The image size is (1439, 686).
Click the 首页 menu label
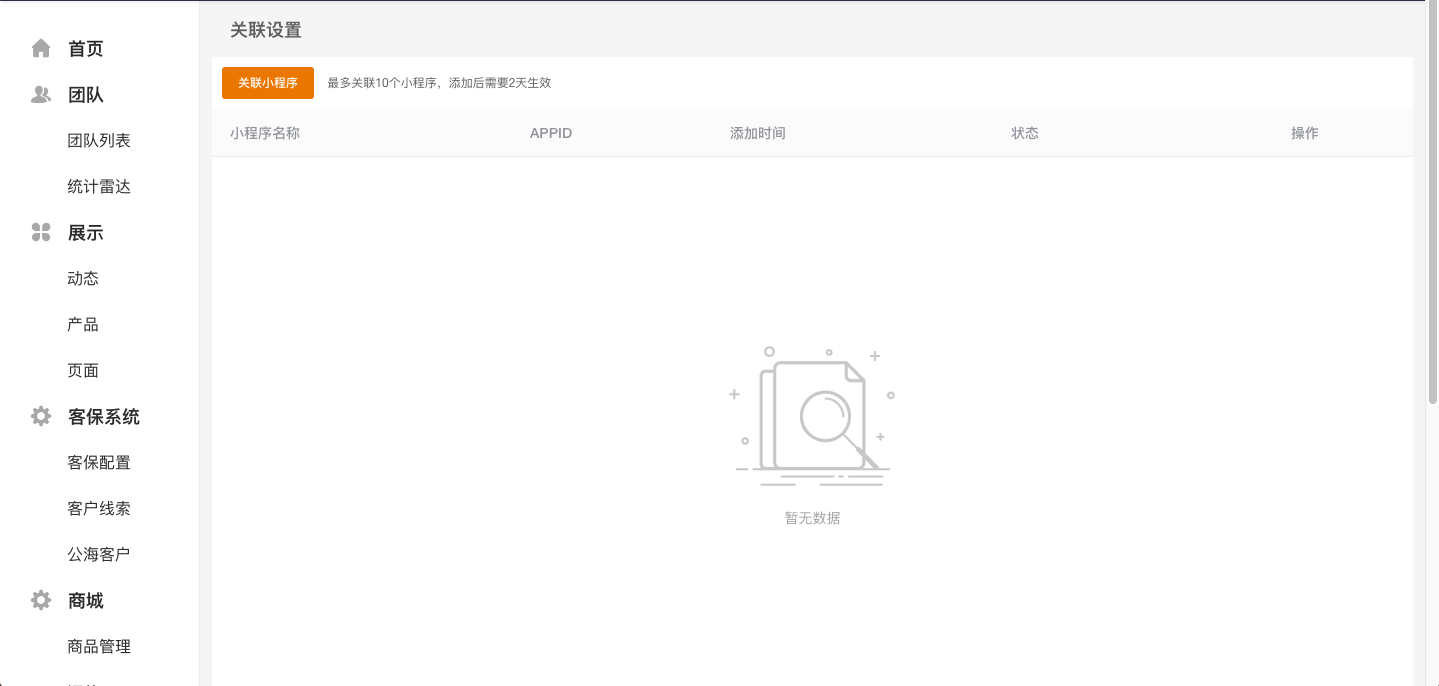(x=86, y=49)
